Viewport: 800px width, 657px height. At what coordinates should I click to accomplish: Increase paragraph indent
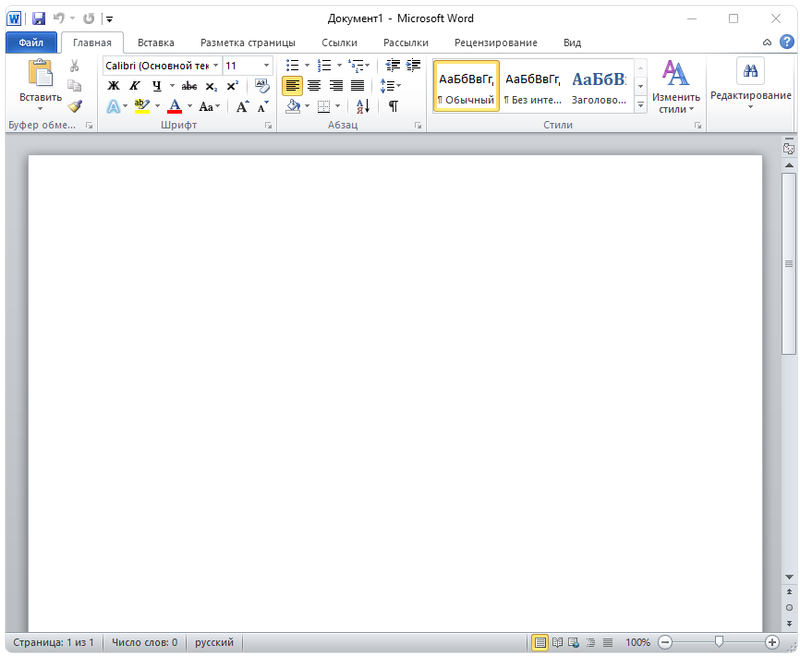413,65
